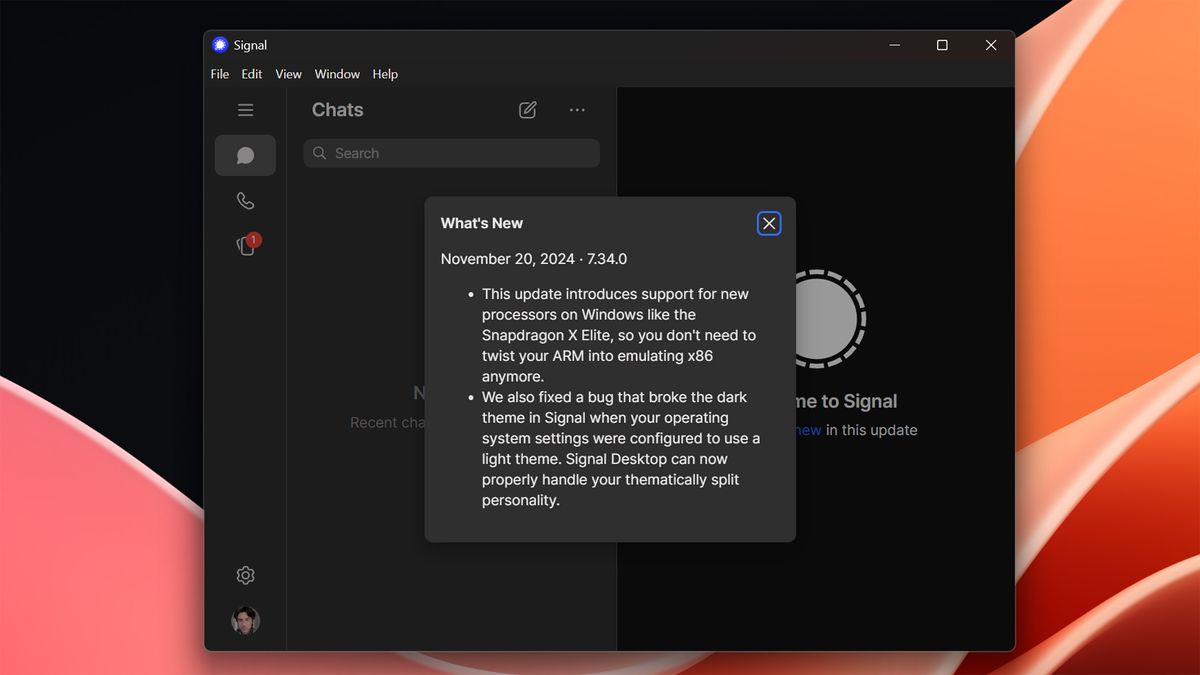Viewport: 1200px width, 675px height.
Task: Maximize the Signal window
Action: 941,45
